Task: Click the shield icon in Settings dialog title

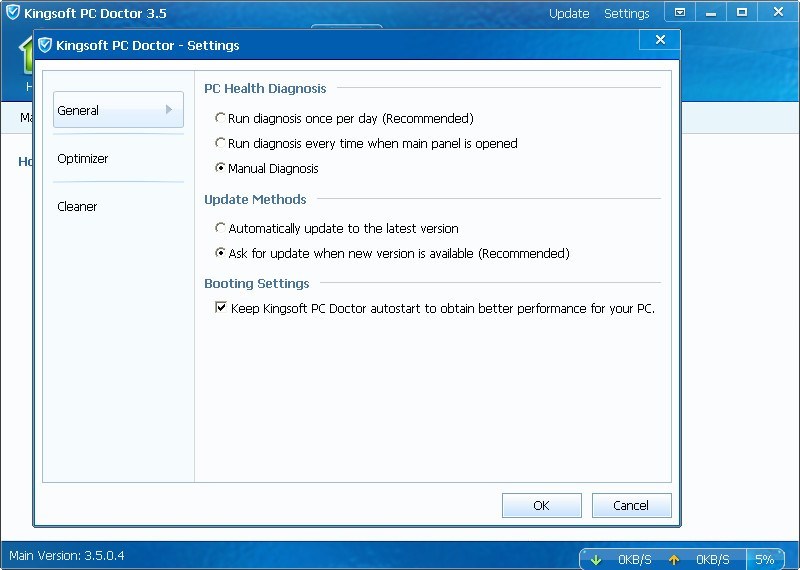Action: [x=45, y=45]
